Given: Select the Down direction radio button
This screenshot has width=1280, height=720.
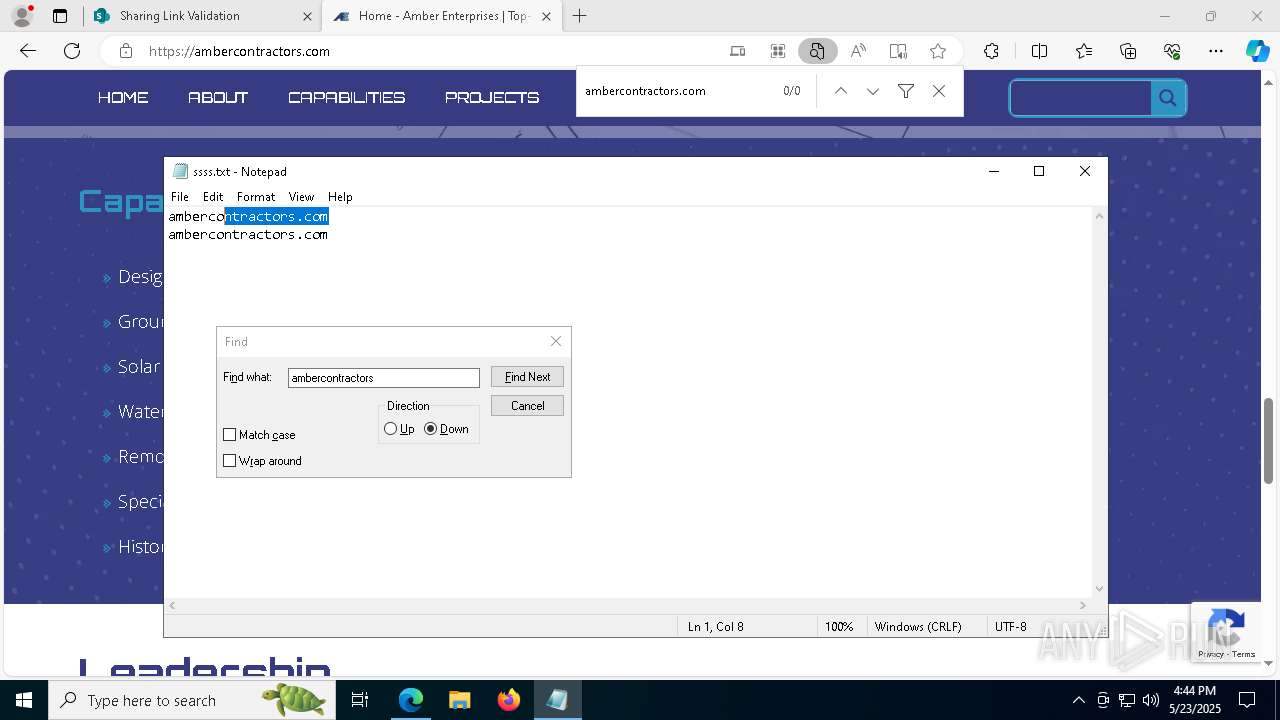Looking at the screenshot, I should pos(431,429).
